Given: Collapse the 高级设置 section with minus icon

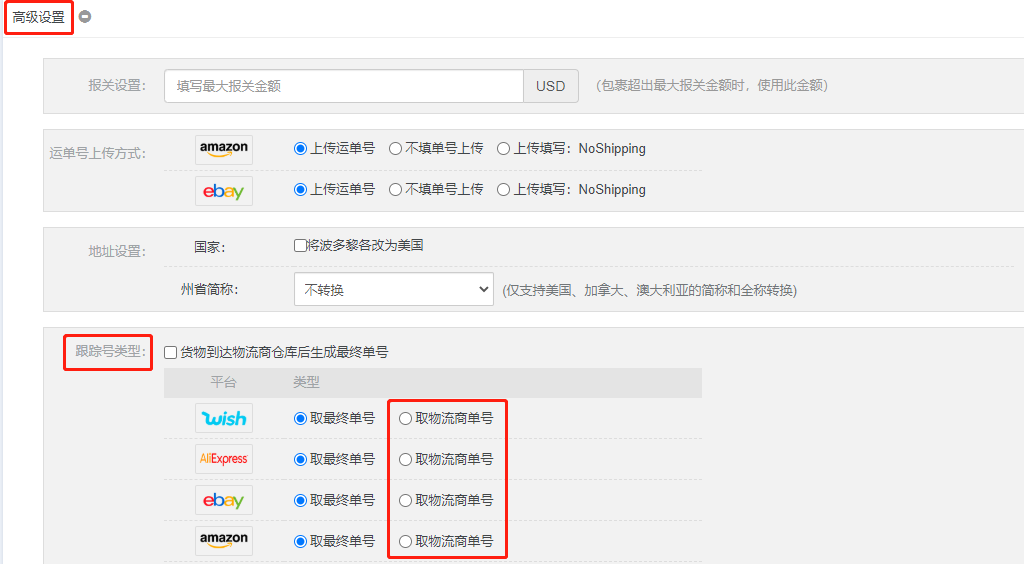Looking at the screenshot, I should (x=85, y=16).
